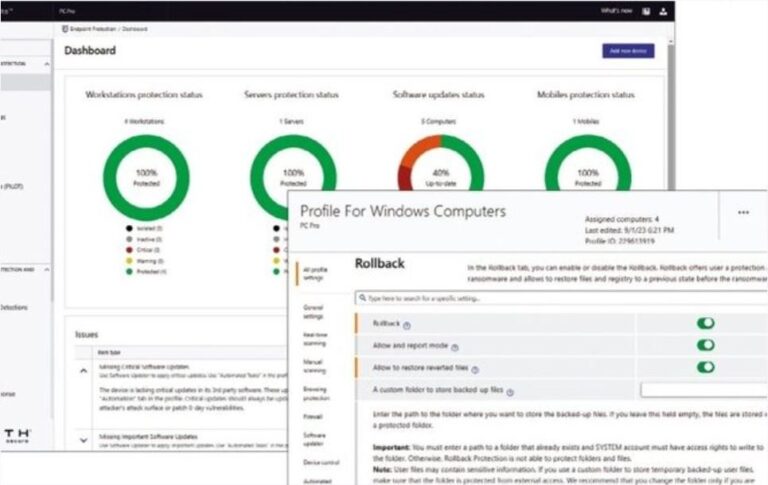This screenshot has height=485, width=768.
Task: Click help icon beside Allow and report mode
Action: pyautogui.click(x=454, y=347)
